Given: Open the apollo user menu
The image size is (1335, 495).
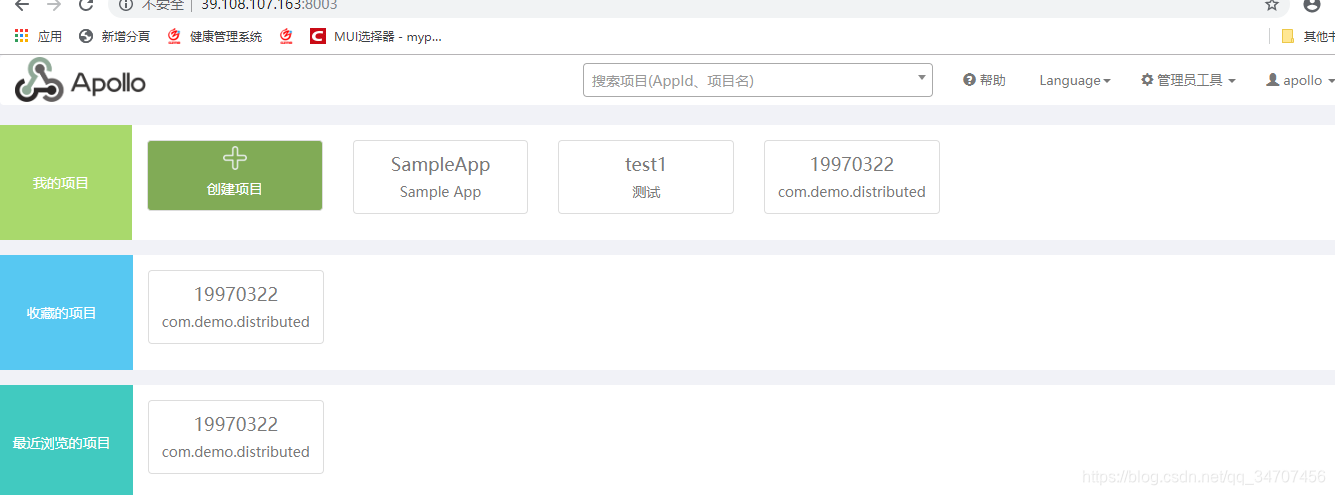Looking at the screenshot, I should coord(1301,80).
